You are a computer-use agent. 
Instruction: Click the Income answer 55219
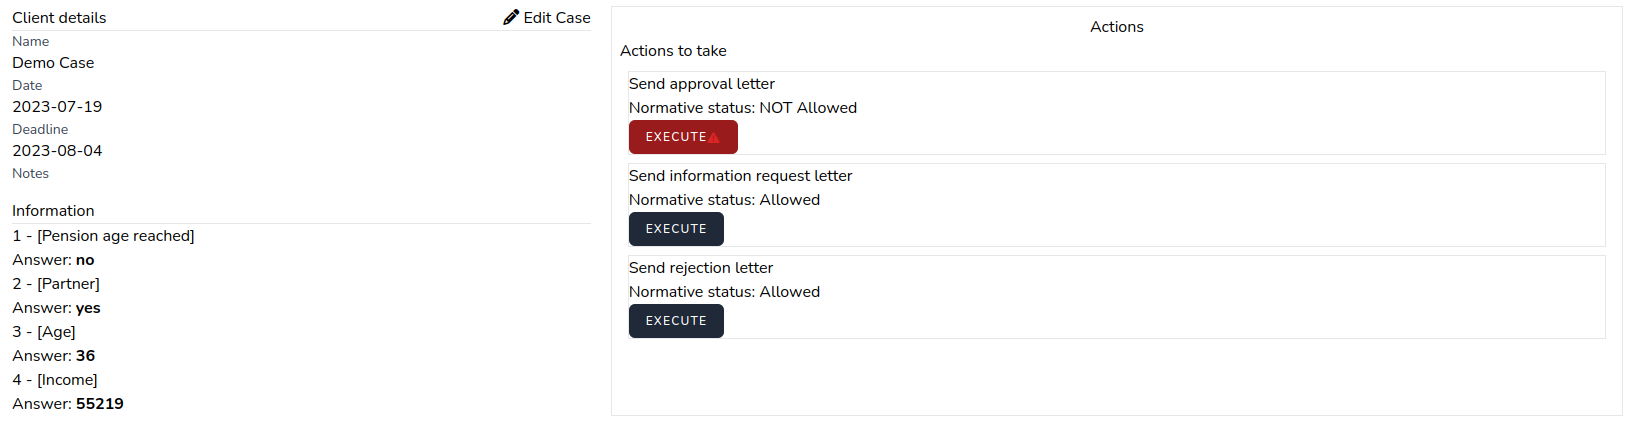click(99, 404)
